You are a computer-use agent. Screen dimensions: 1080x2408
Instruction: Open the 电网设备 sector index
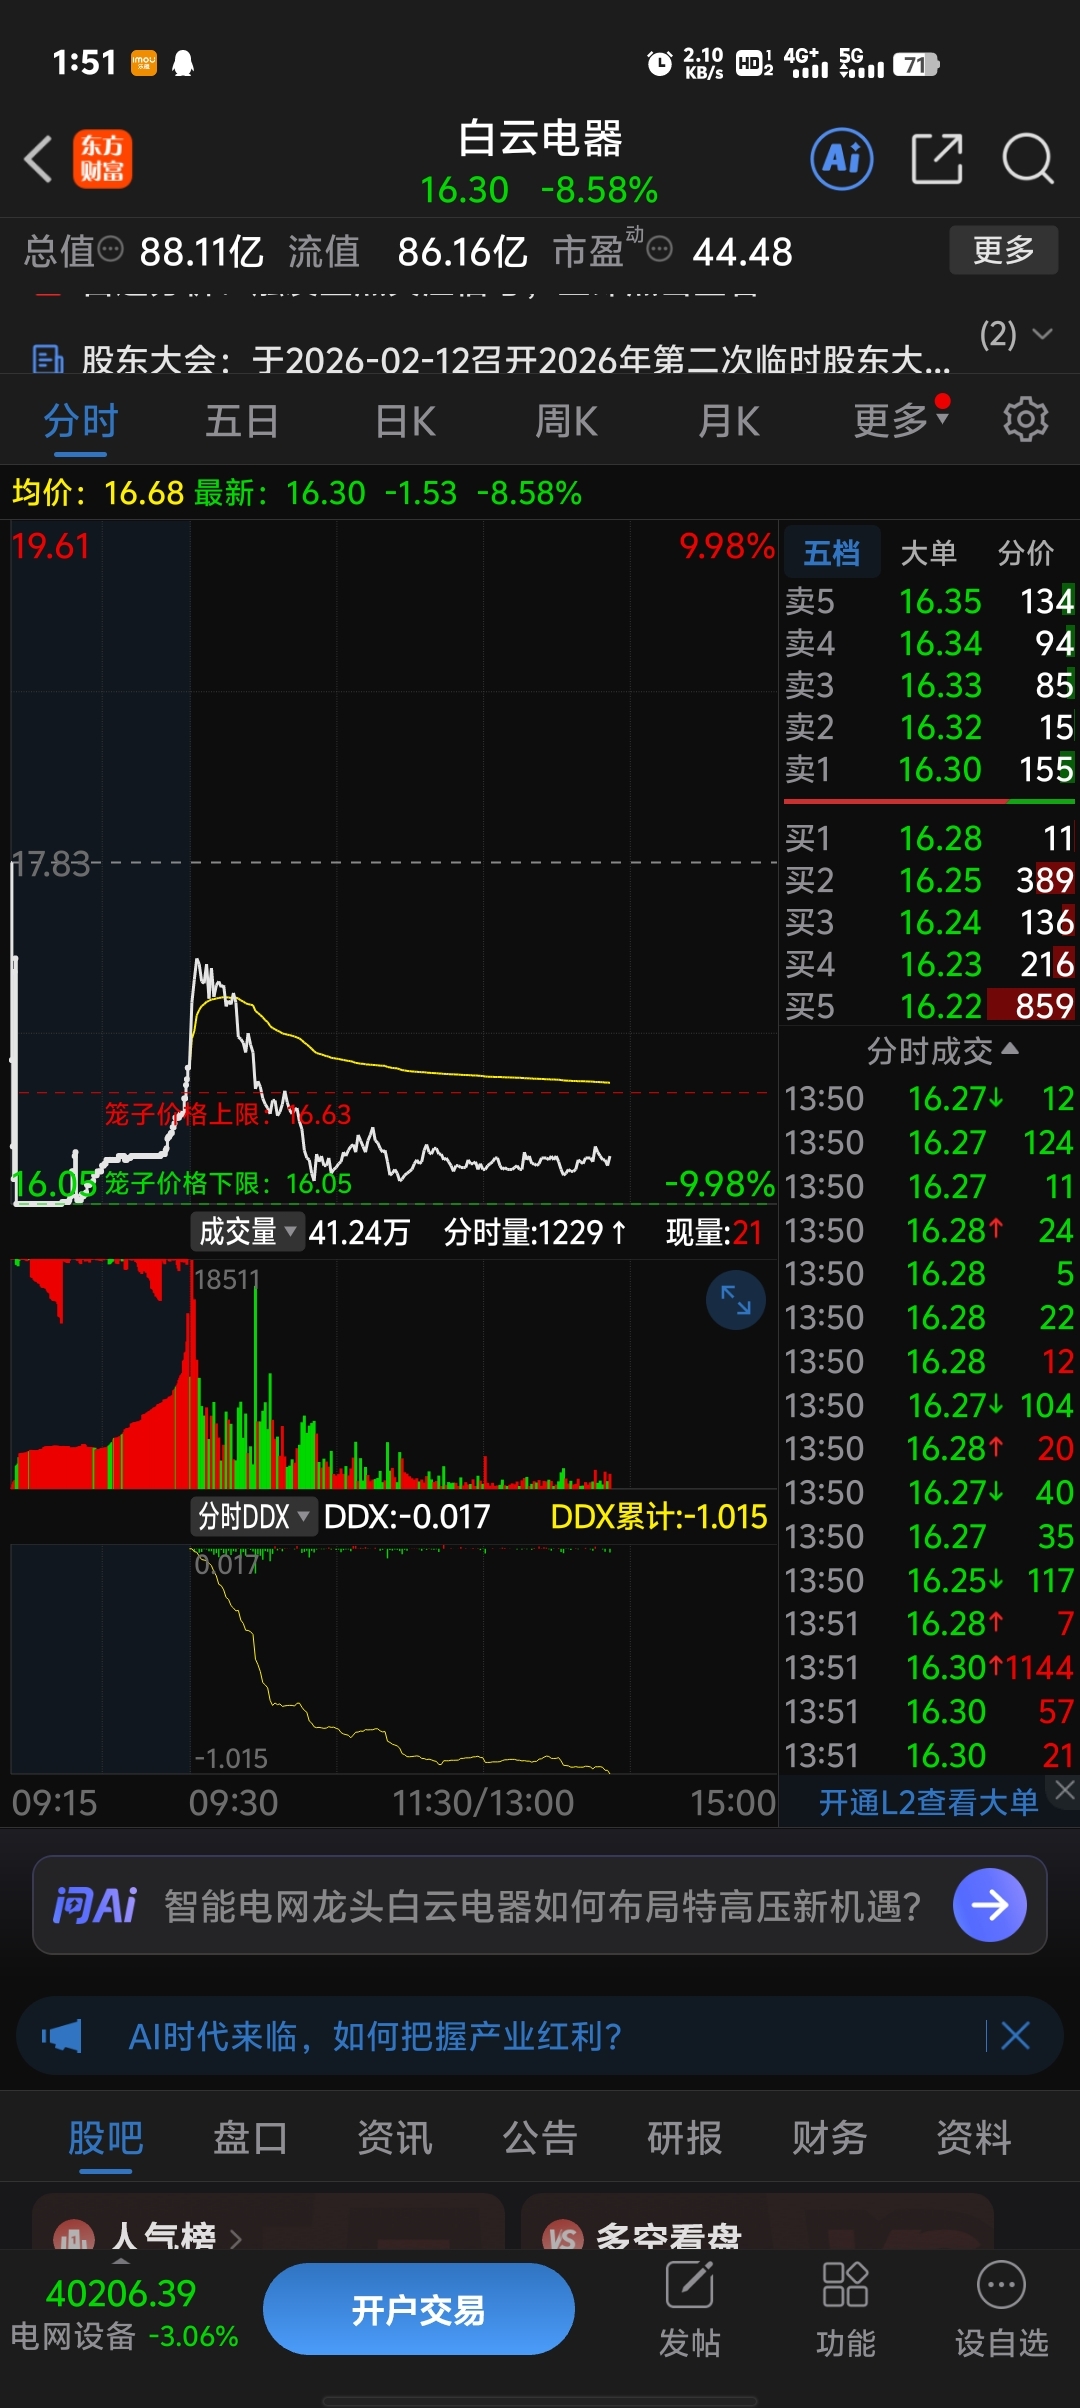pos(124,2314)
